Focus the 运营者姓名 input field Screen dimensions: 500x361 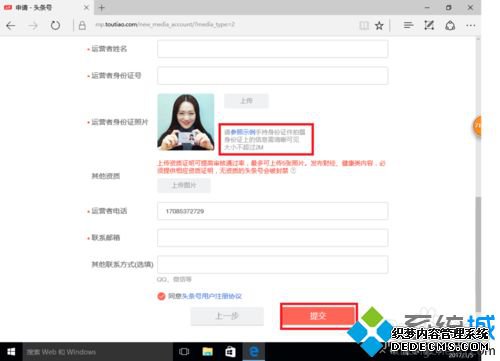273,49
